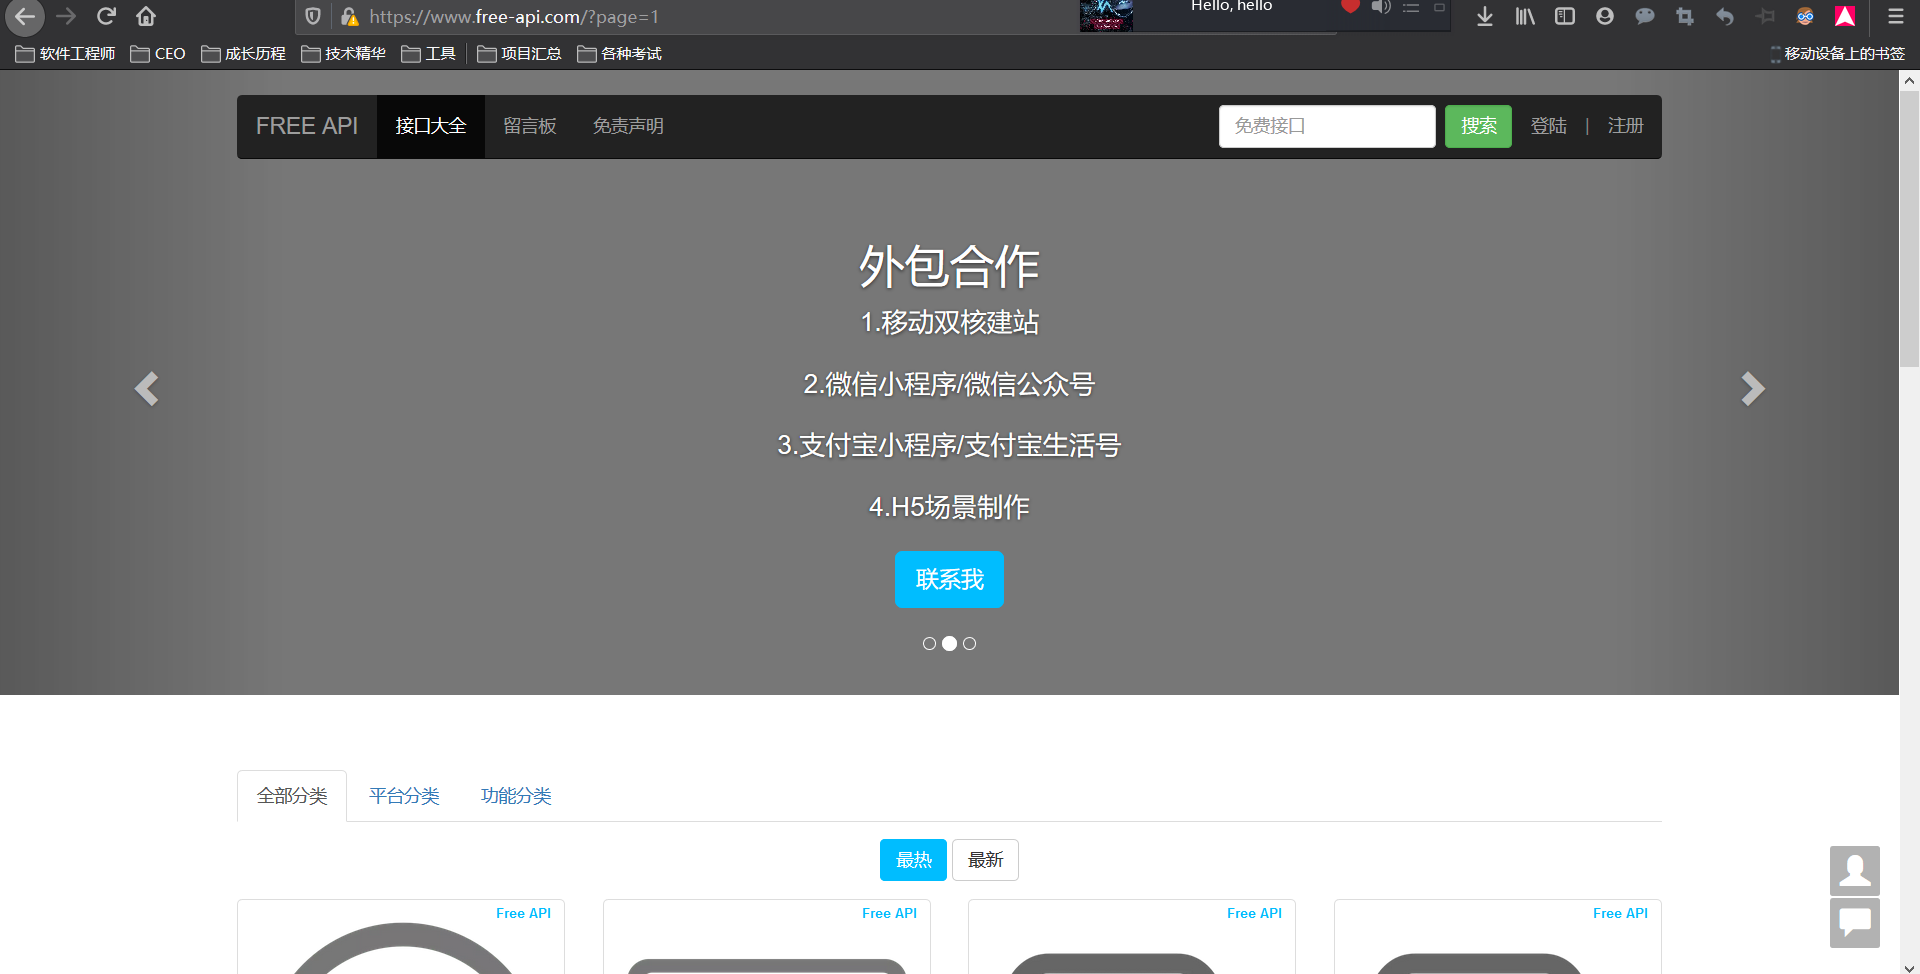Open the 成长历程 bookmarks folder
Viewport: 1920px width, 974px height.
[x=243, y=53]
